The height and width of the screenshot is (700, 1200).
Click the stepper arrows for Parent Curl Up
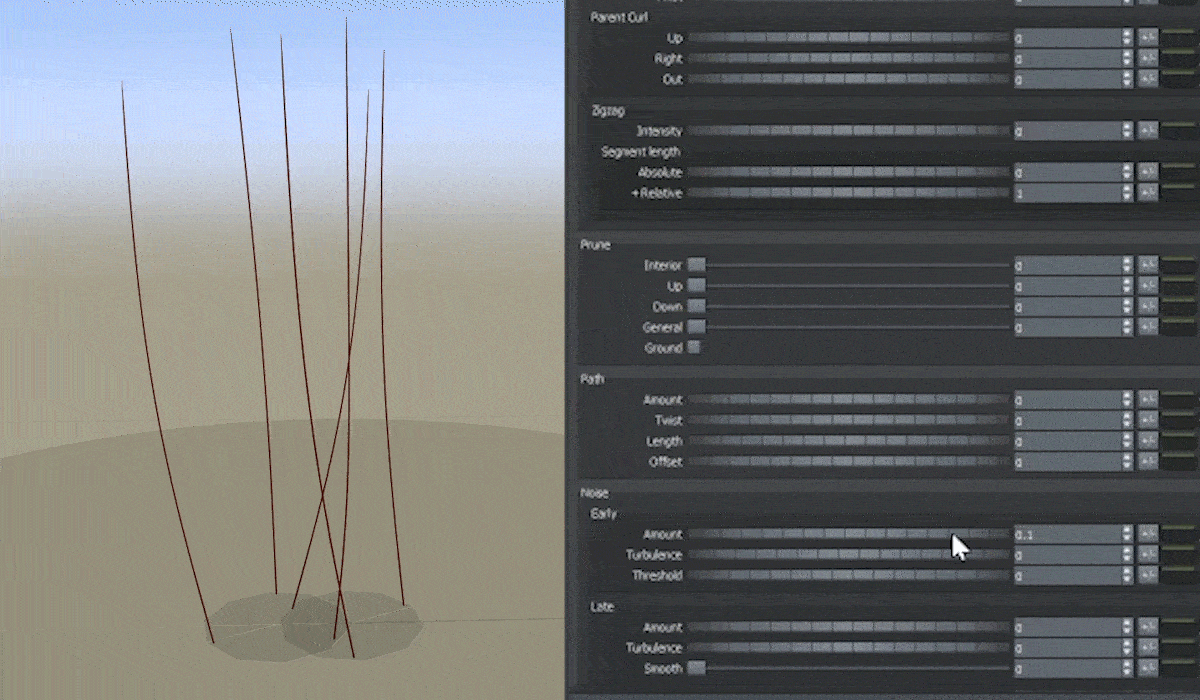coord(1127,37)
